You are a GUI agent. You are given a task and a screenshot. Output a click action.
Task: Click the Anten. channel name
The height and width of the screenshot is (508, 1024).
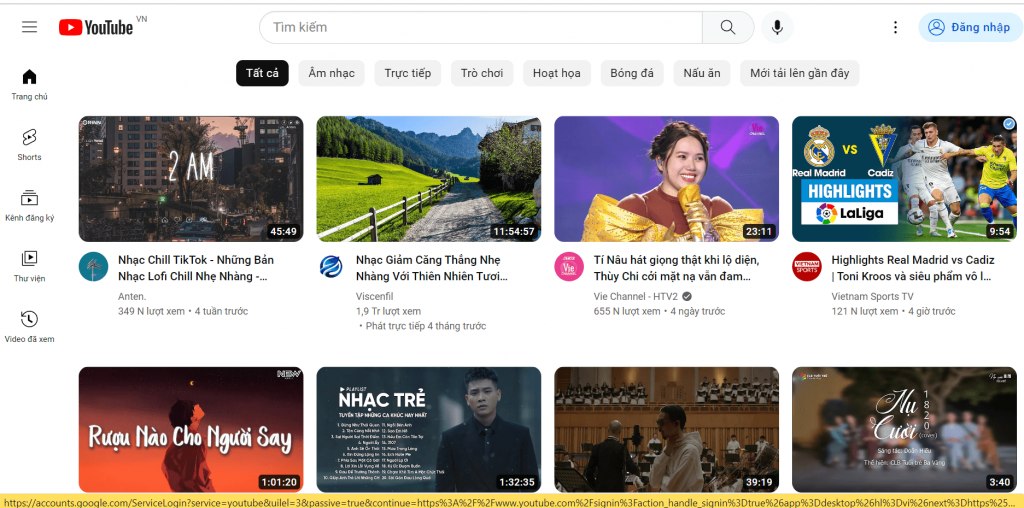[x=133, y=296]
